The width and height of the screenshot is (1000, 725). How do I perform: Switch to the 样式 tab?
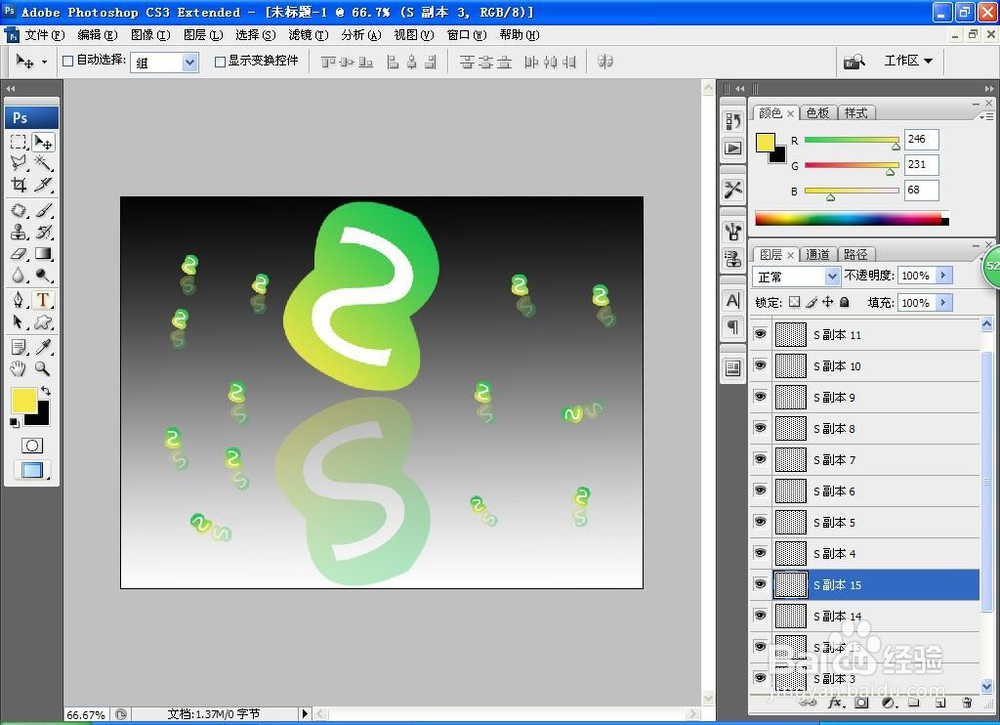tap(855, 113)
